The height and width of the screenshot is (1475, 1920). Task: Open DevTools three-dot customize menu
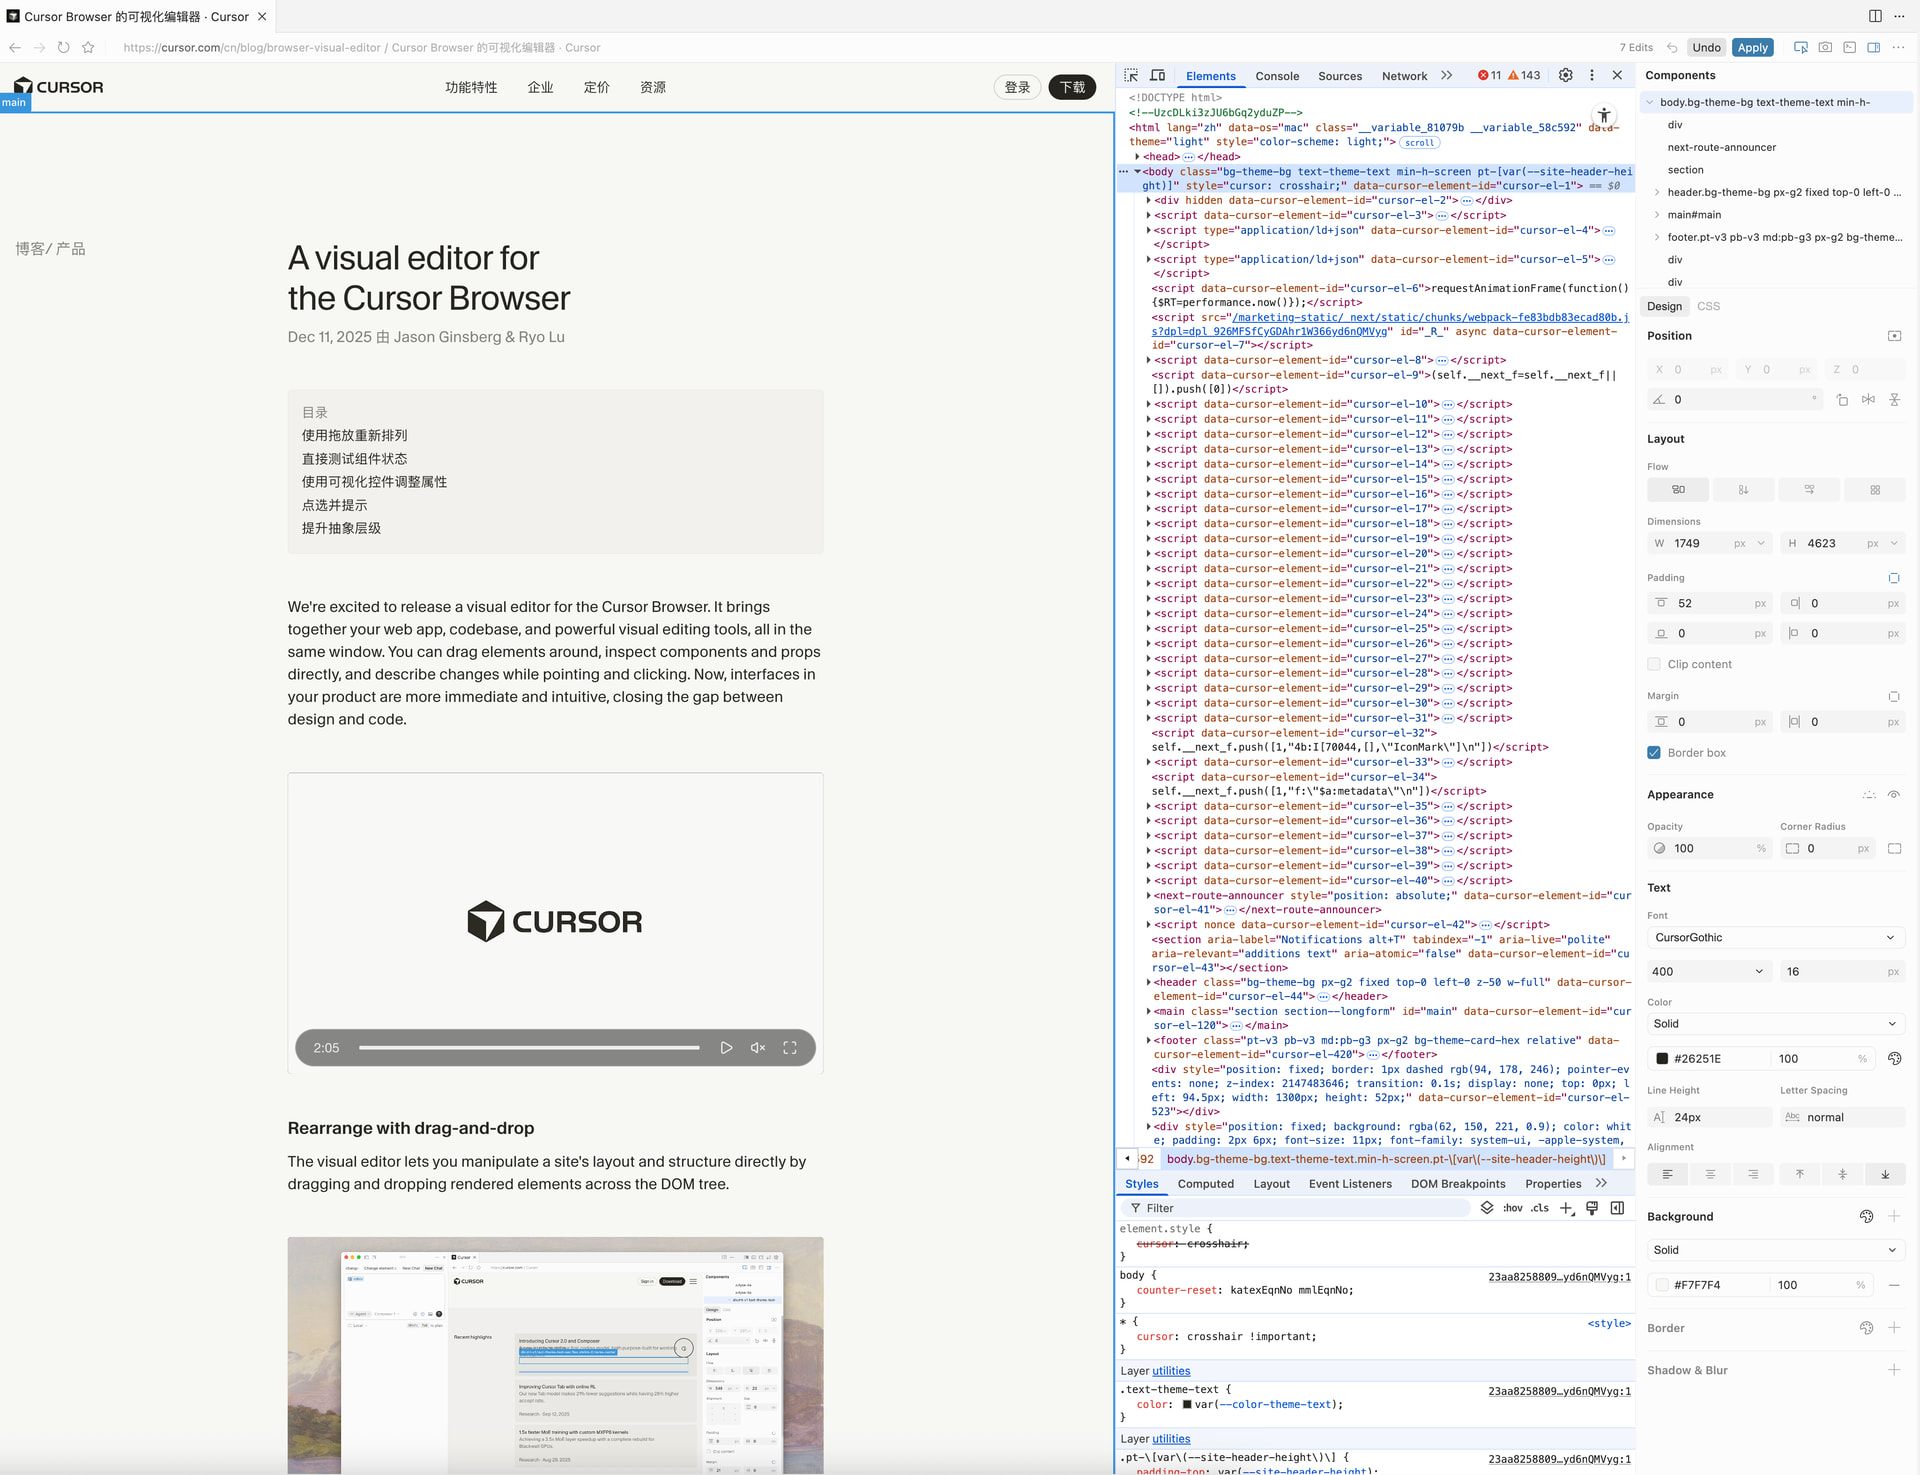pos(1592,75)
